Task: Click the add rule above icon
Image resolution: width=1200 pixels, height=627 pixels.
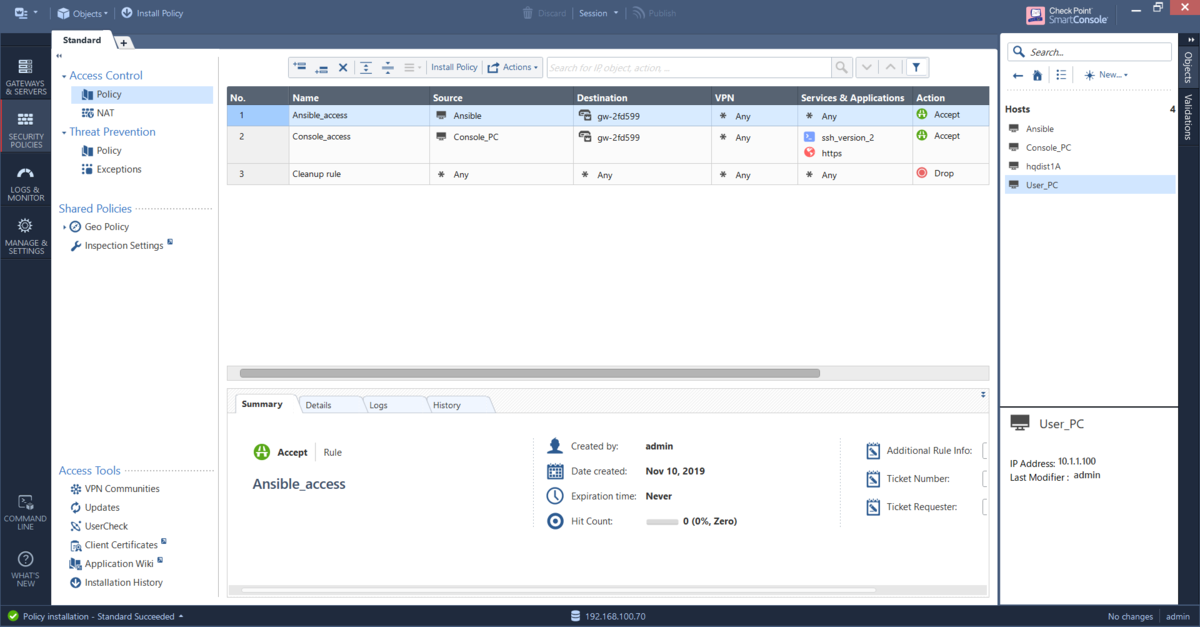Action: point(300,67)
